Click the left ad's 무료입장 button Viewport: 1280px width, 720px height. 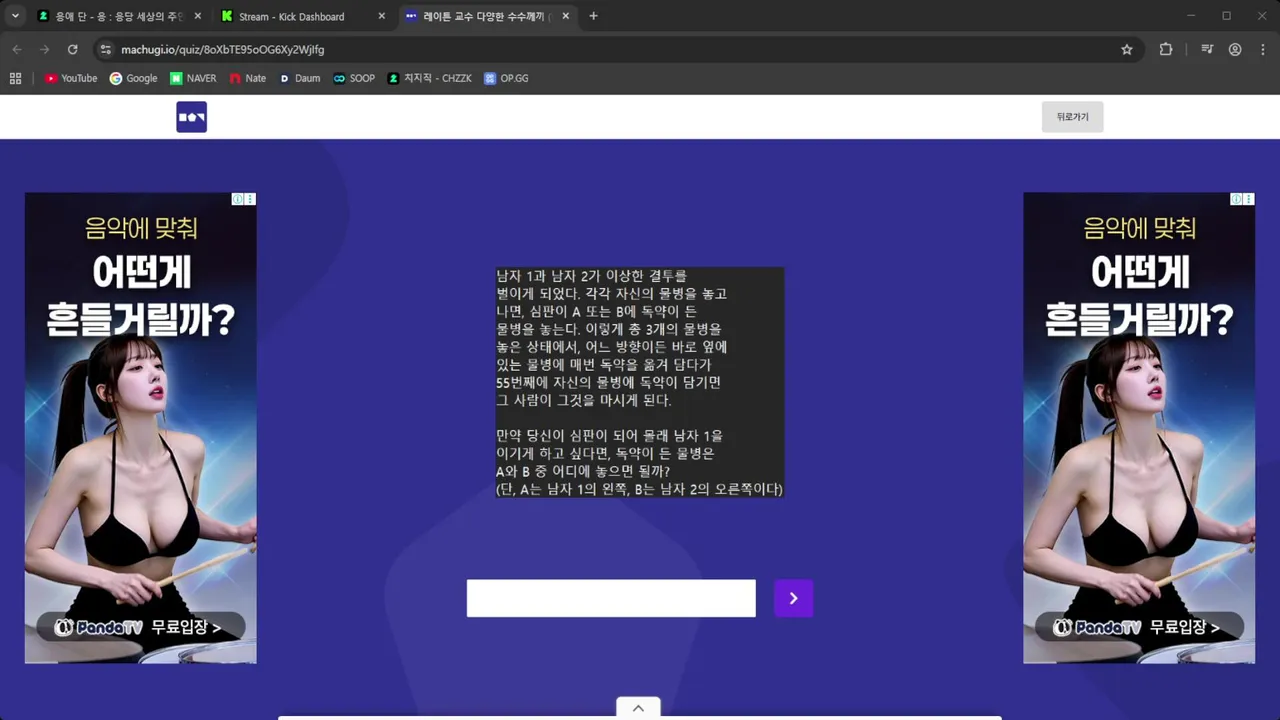(x=141, y=627)
